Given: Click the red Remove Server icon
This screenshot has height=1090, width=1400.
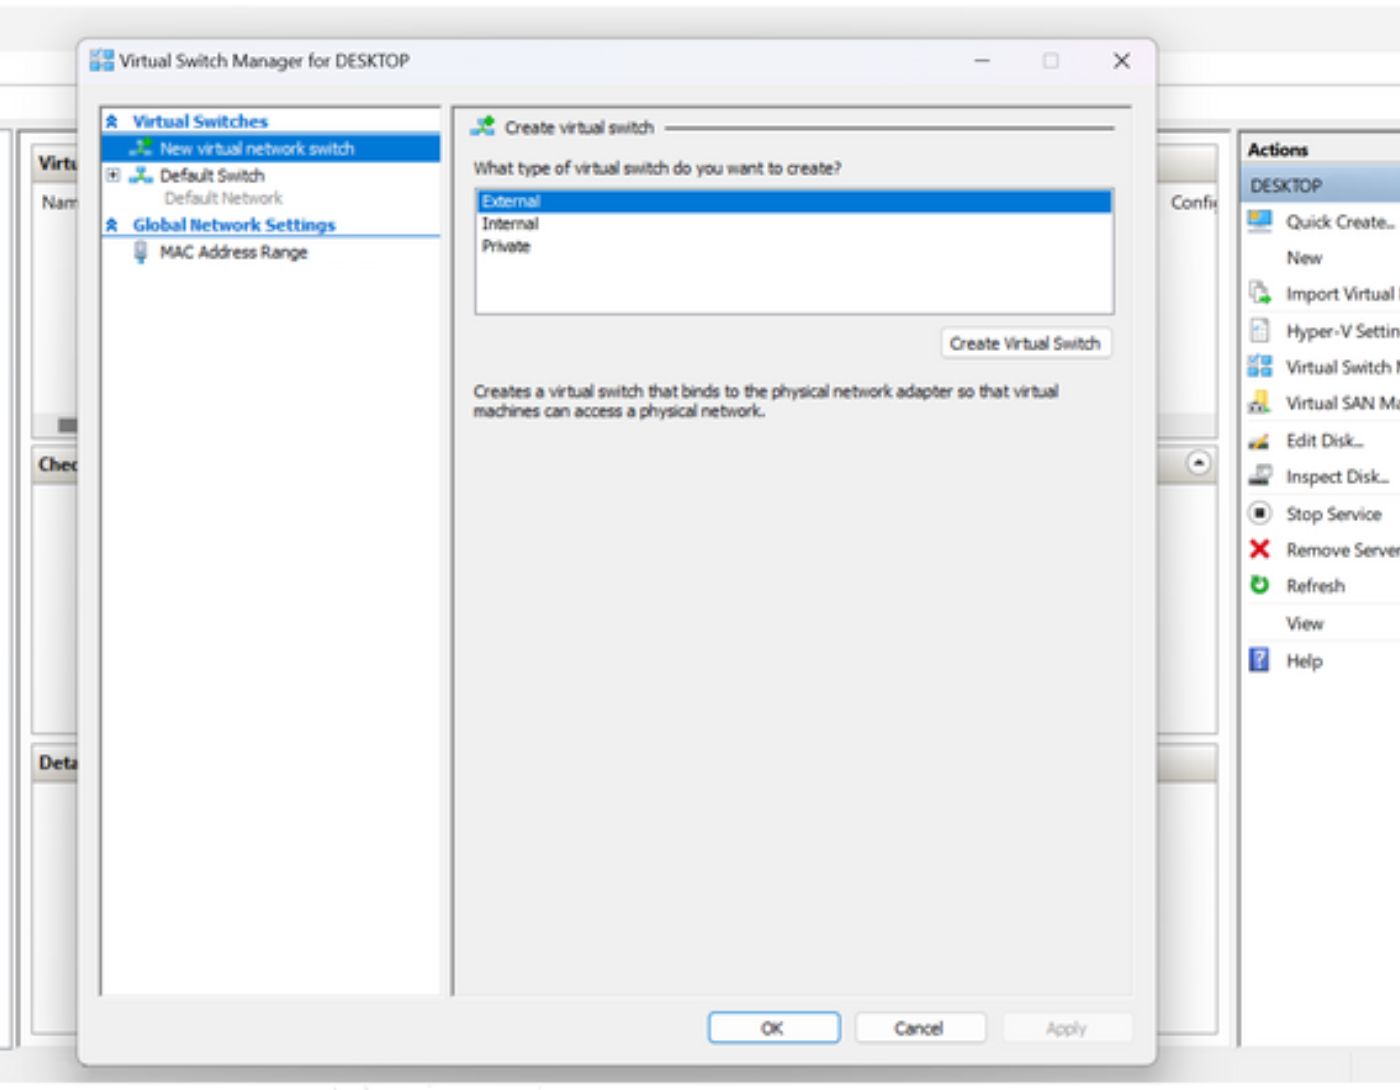Looking at the screenshot, I should click(1260, 549).
